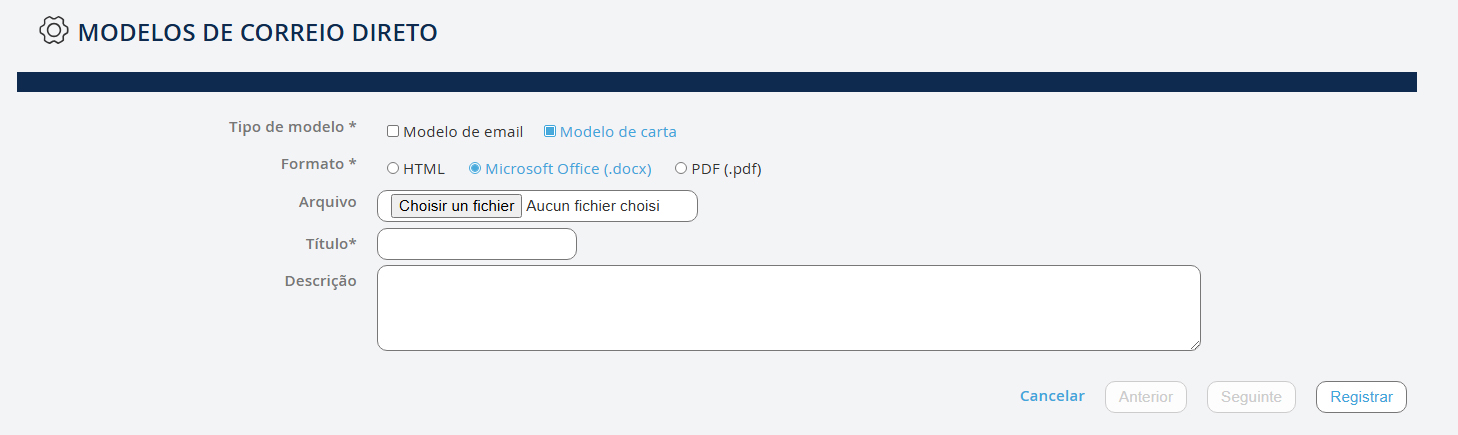This screenshot has height=435, width=1458.
Task: Click the Arquivo field label
Action: point(327,202)
